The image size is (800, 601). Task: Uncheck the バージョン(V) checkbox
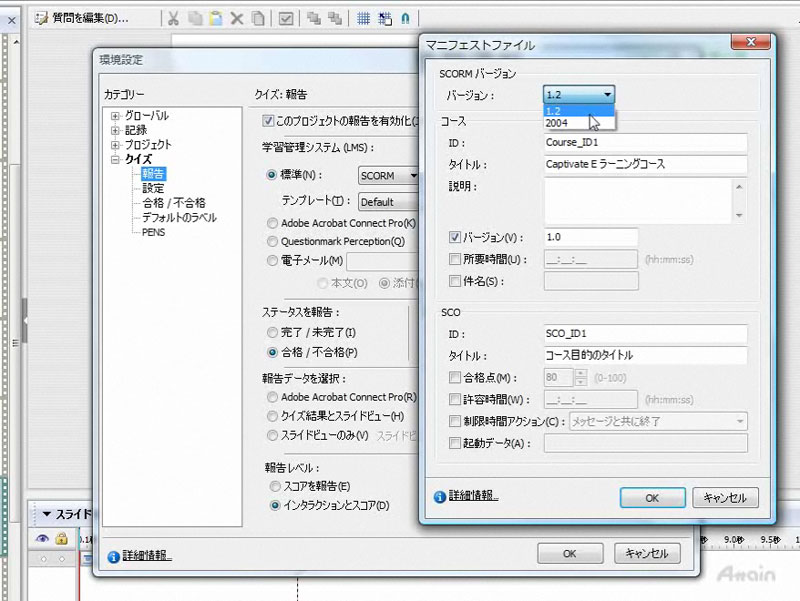456,238
